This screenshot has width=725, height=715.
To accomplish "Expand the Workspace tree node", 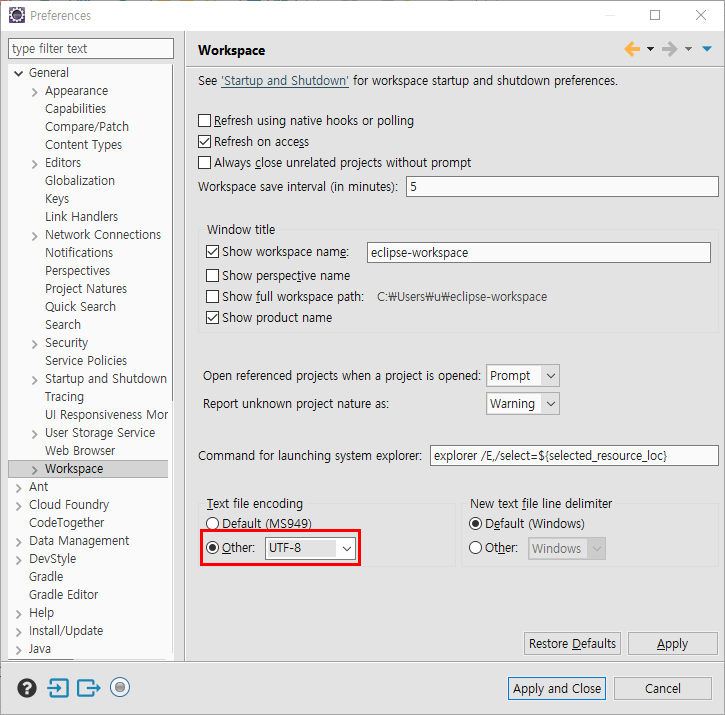I will pyautogui.click(x=35, y=470).
